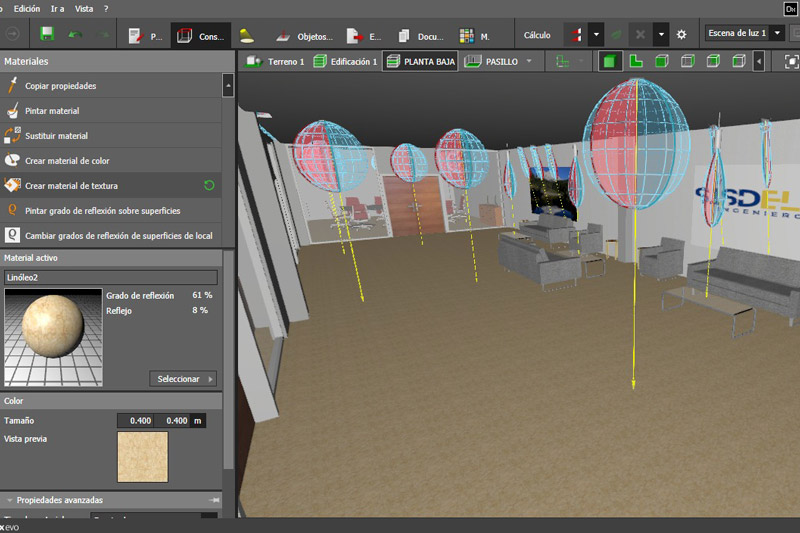Image resolution: width=800 pixels, height=533 pixels.
Task: Select Cambiar grados de reflexión de superficies de local
Action: click(118, 236)
